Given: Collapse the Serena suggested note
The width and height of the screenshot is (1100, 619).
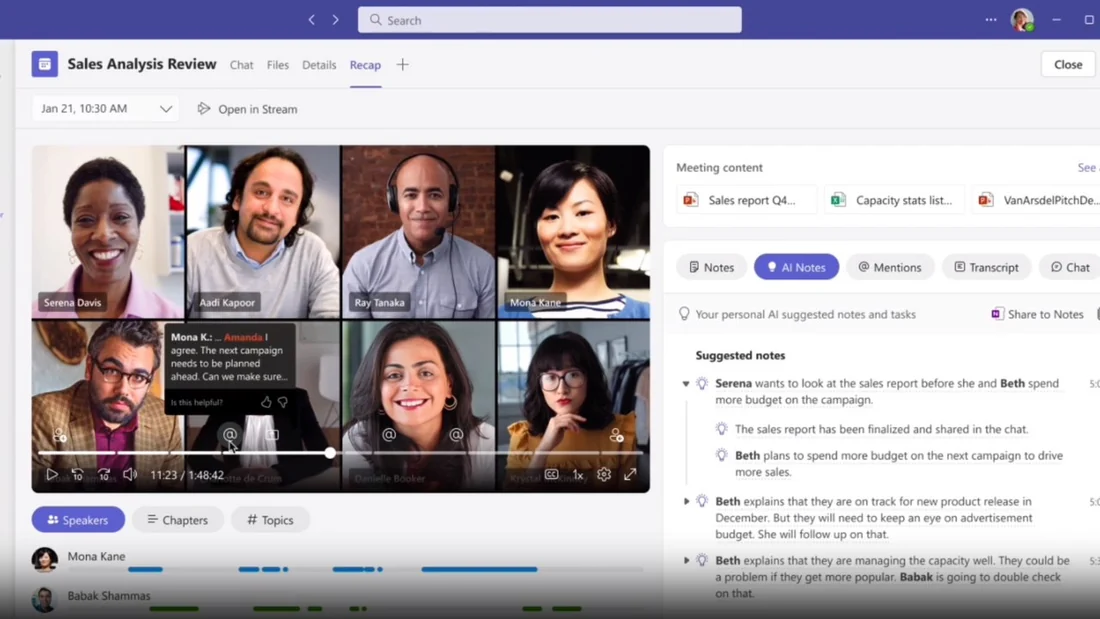Looking at the screenshot, I should (x=685, y=384).
